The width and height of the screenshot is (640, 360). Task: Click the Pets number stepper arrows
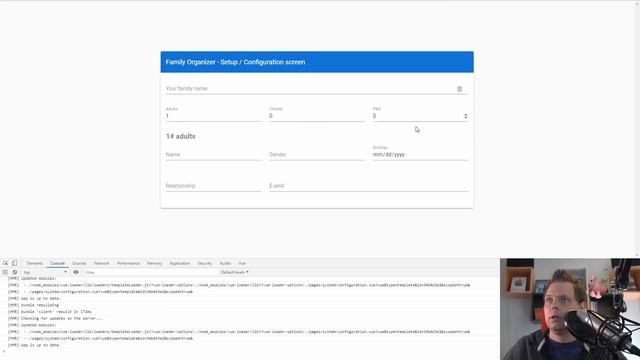tap(465, 116)
